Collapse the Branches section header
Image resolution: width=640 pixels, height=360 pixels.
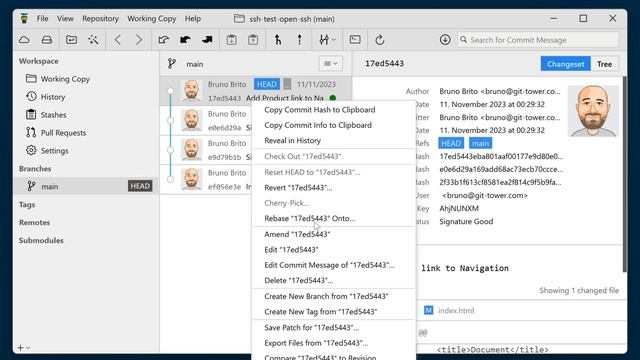click(x=35, y=169)
